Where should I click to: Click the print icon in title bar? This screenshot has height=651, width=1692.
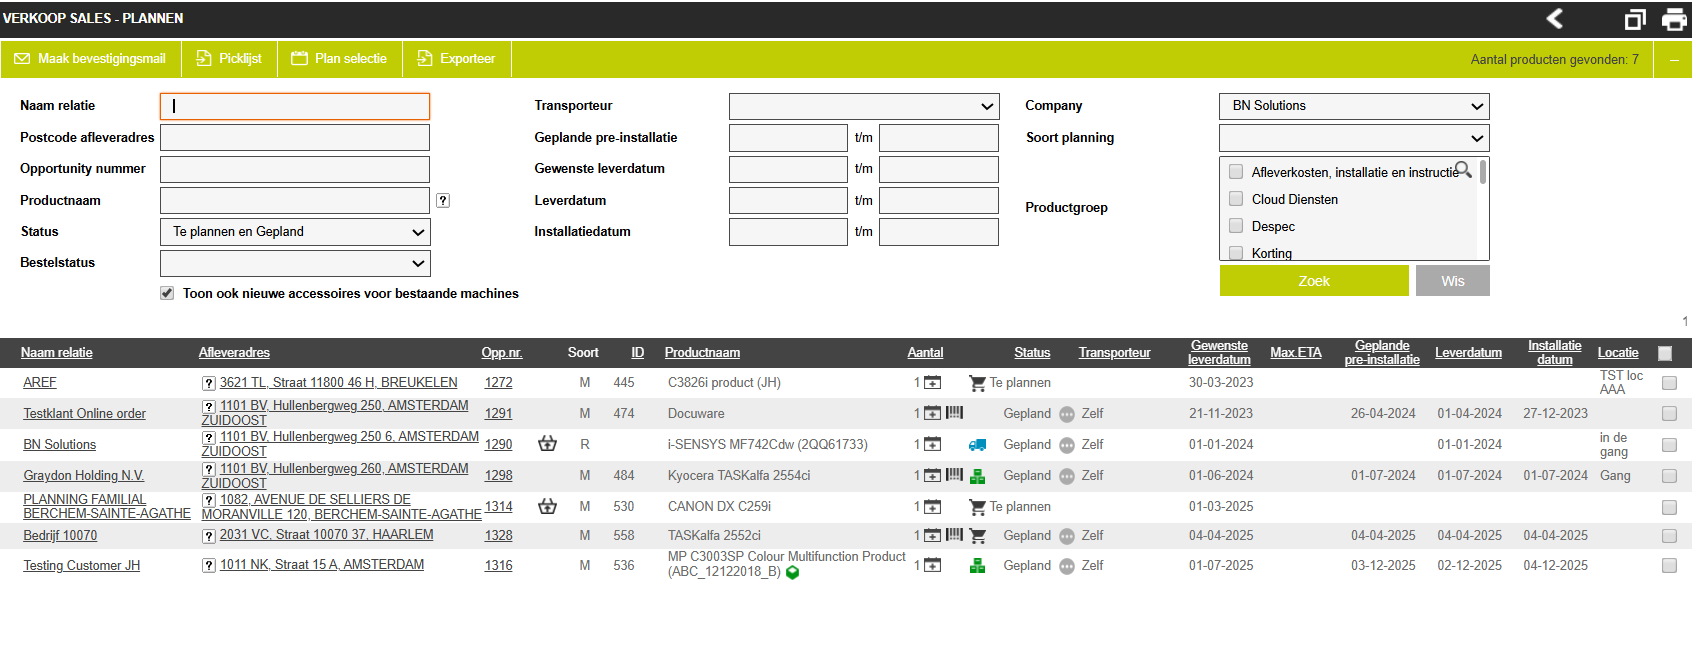click(x=1674, y=19)
